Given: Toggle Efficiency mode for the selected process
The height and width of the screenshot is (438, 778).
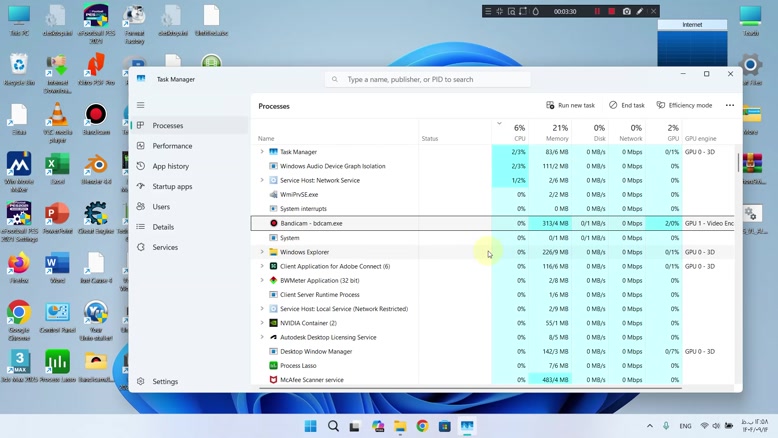Looking at the screenshot, I should [684, 105].
